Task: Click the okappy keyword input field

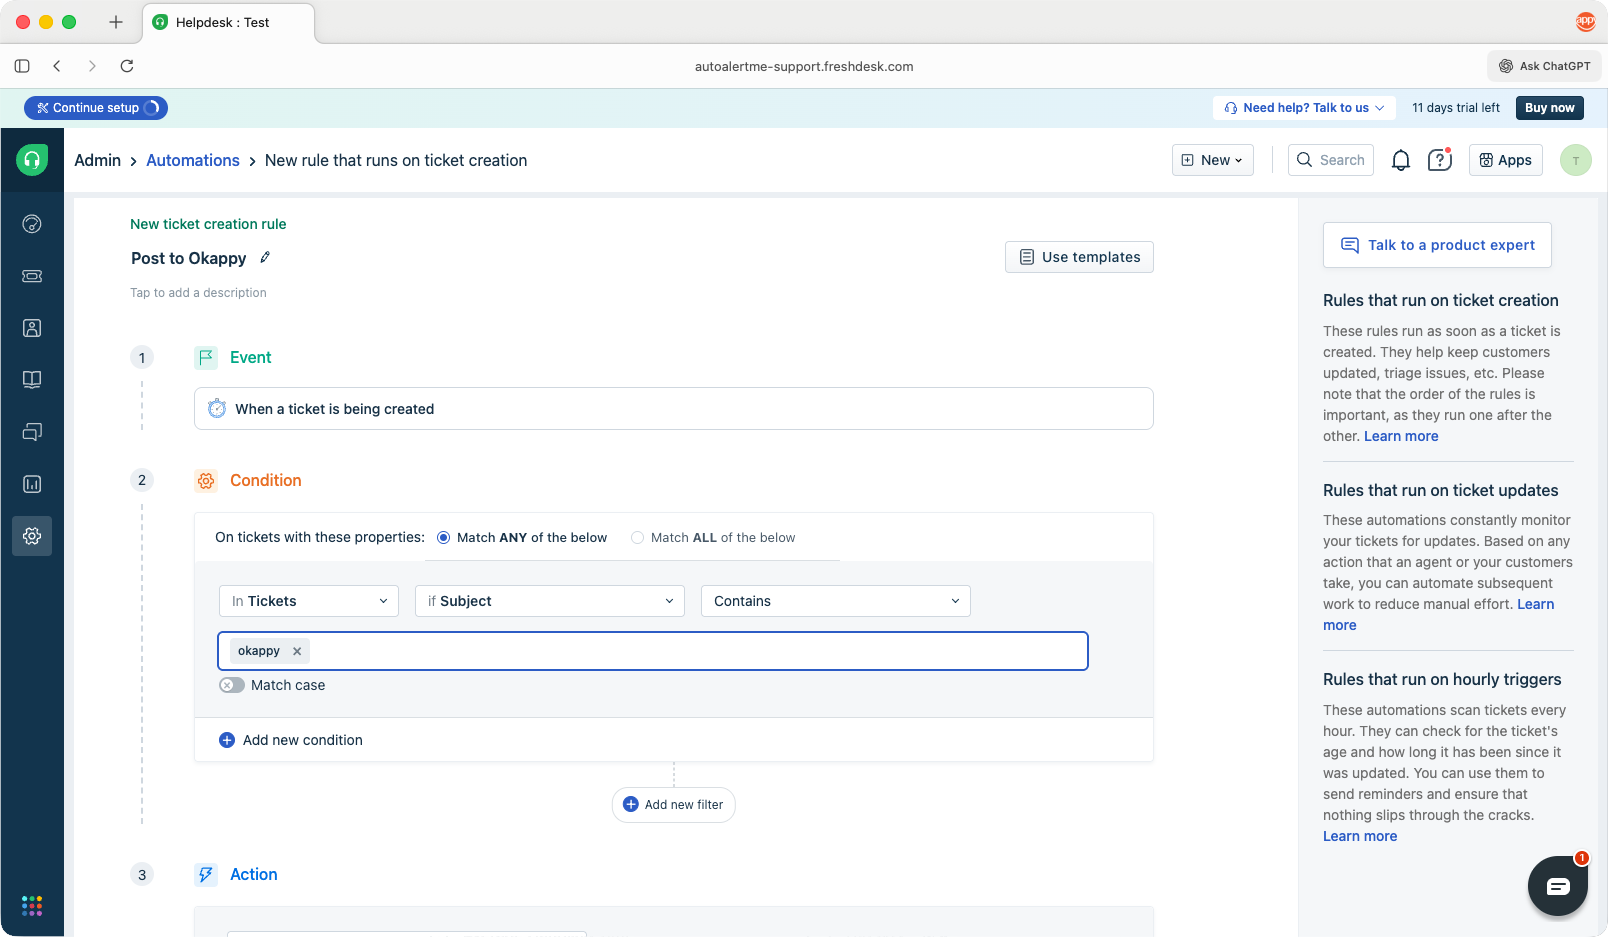Action: 653,651
